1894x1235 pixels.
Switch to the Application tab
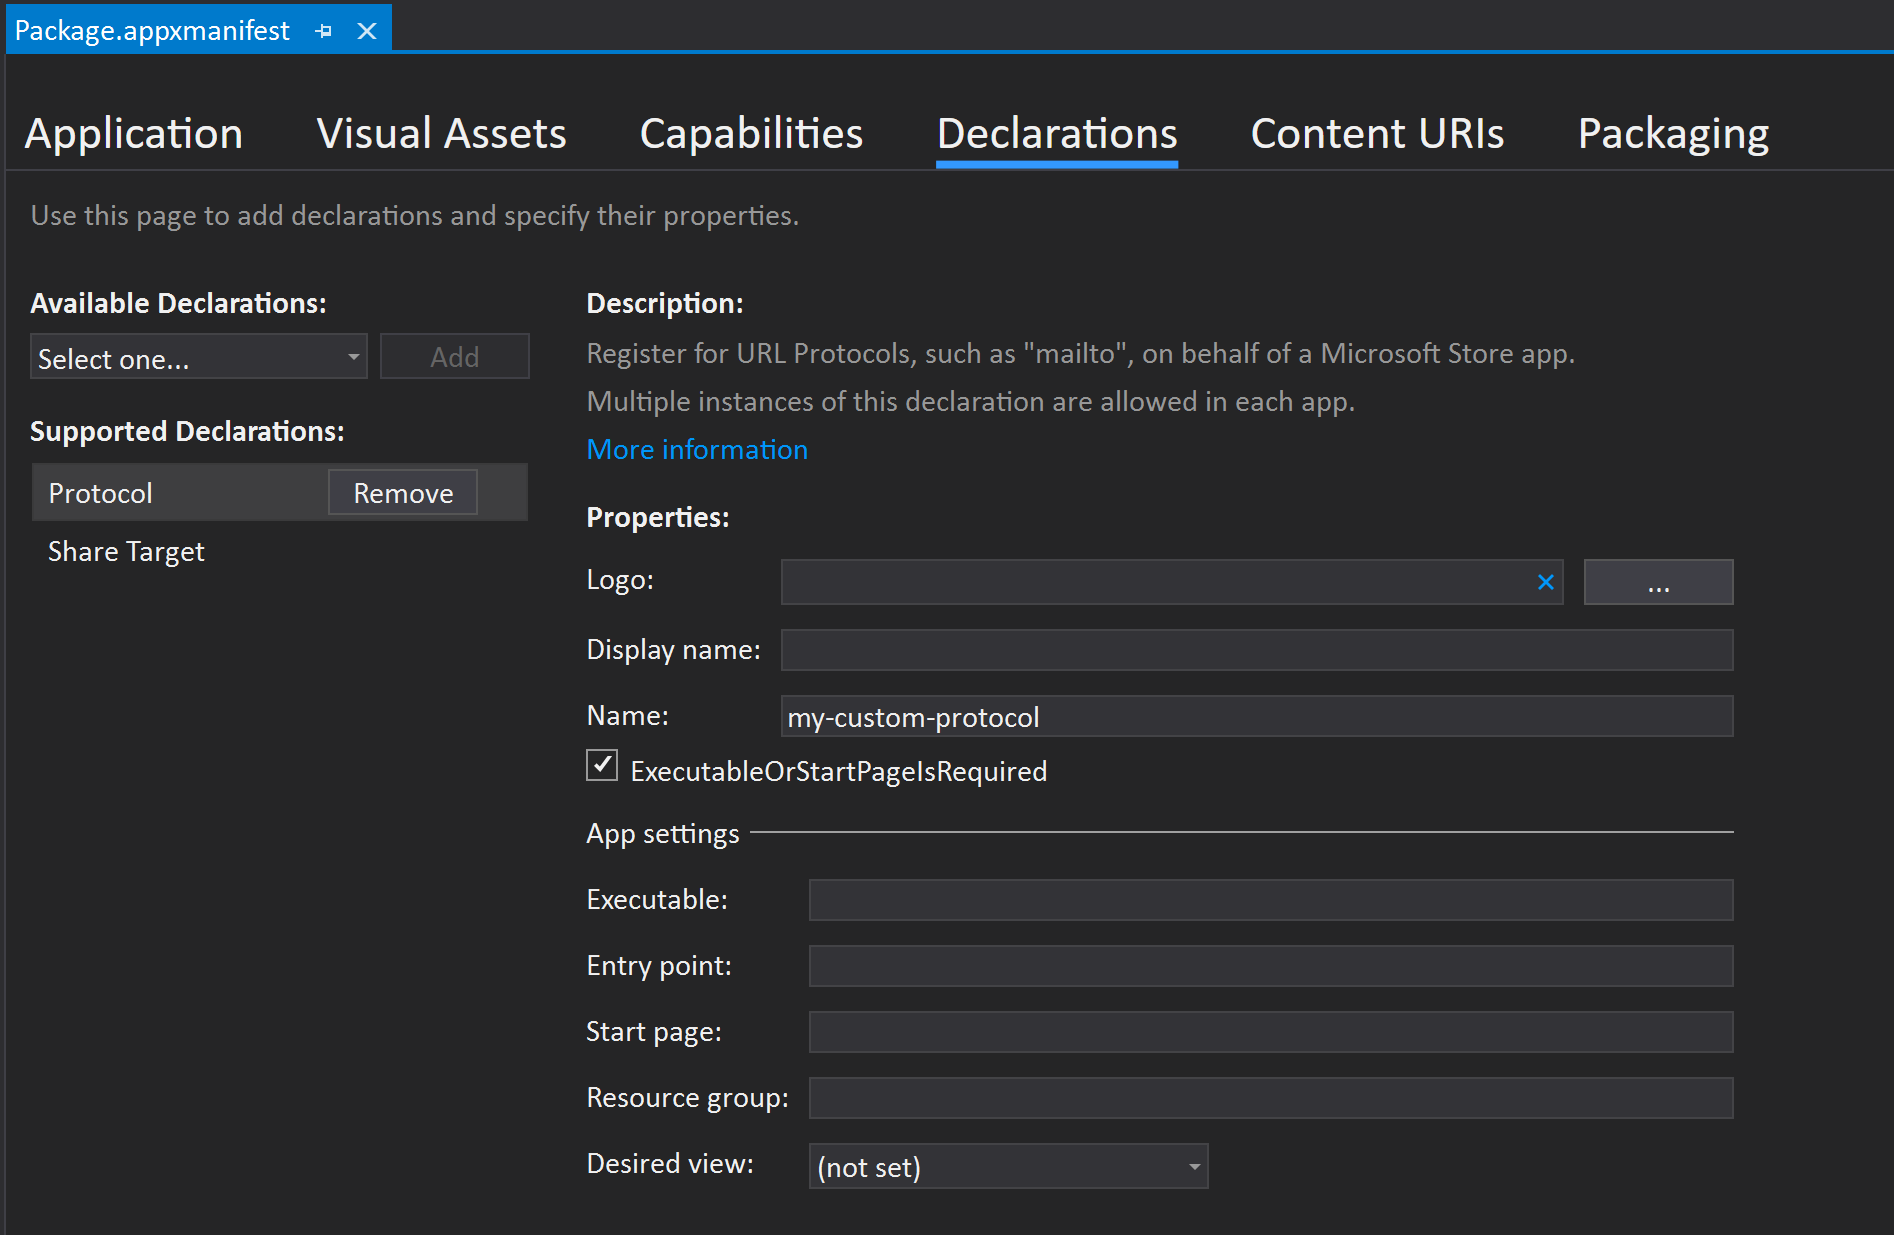pos(134,134)
